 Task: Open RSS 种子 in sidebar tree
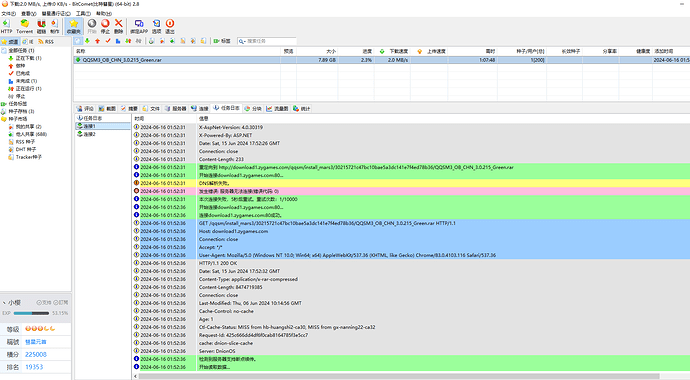pyautogui.click(x=22, y=142)
